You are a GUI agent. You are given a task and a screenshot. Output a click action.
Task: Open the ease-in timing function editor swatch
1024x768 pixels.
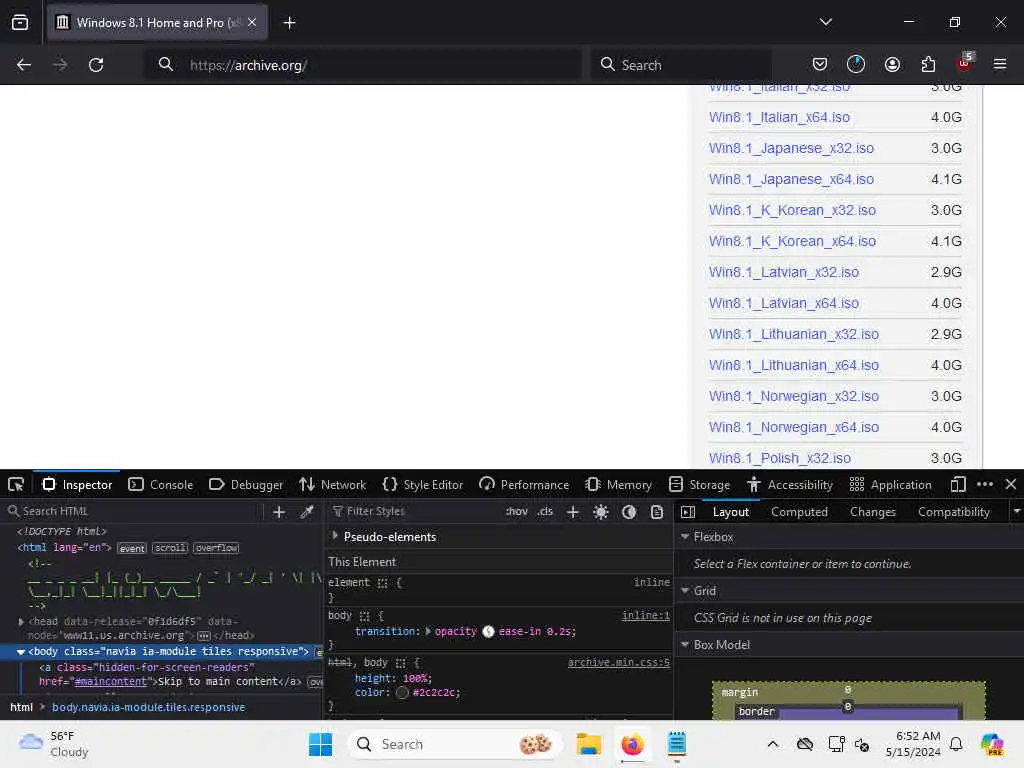488,632
